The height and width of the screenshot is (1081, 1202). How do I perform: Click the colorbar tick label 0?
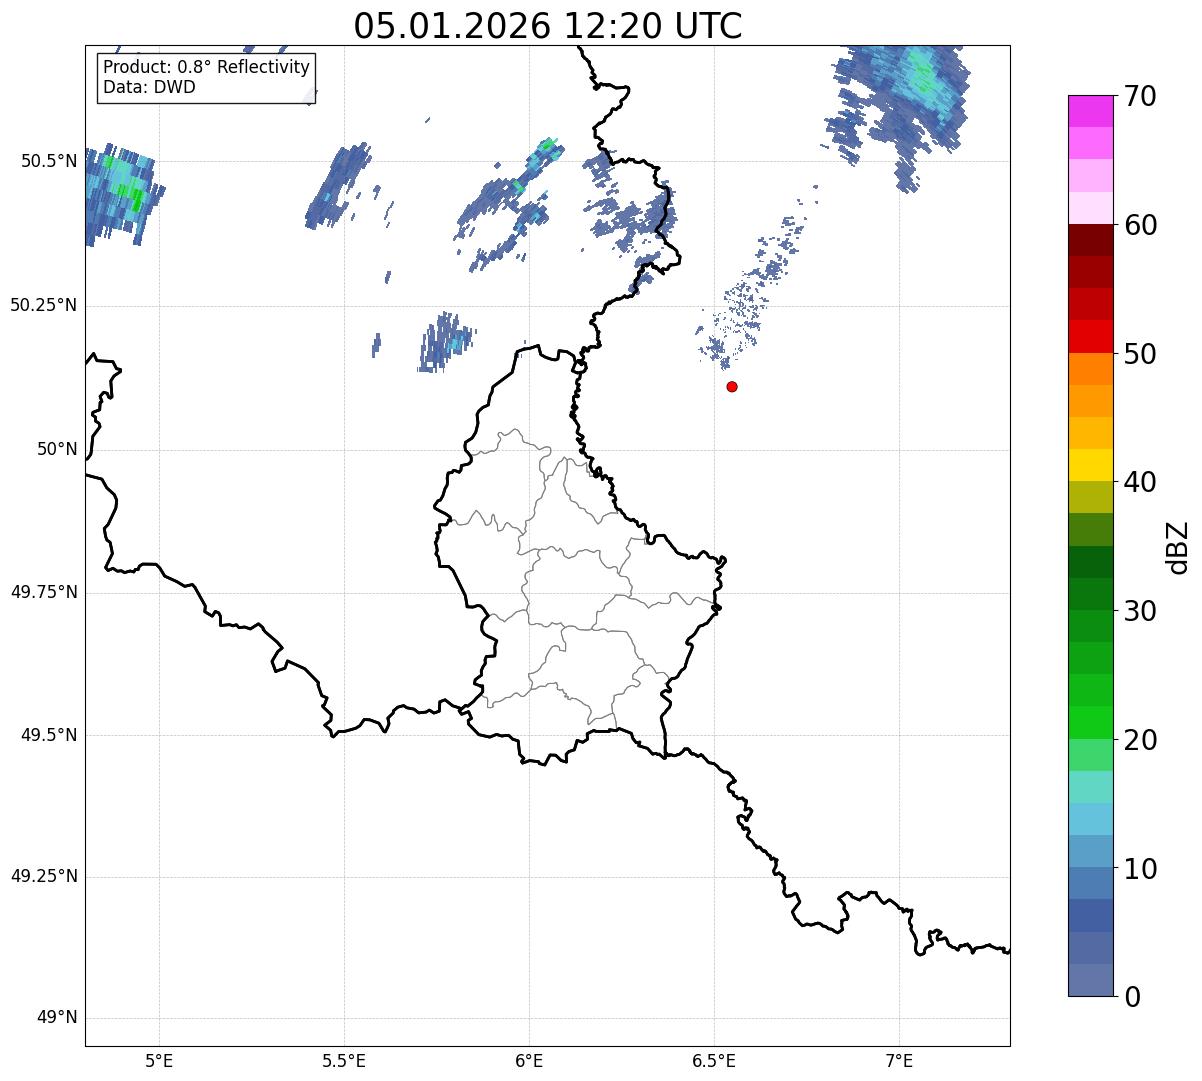(1132, 997)
